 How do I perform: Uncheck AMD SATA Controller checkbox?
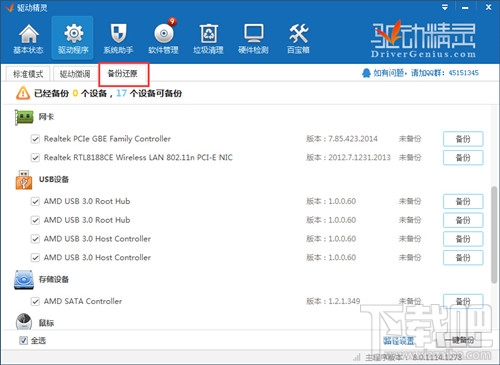[35, 301]
